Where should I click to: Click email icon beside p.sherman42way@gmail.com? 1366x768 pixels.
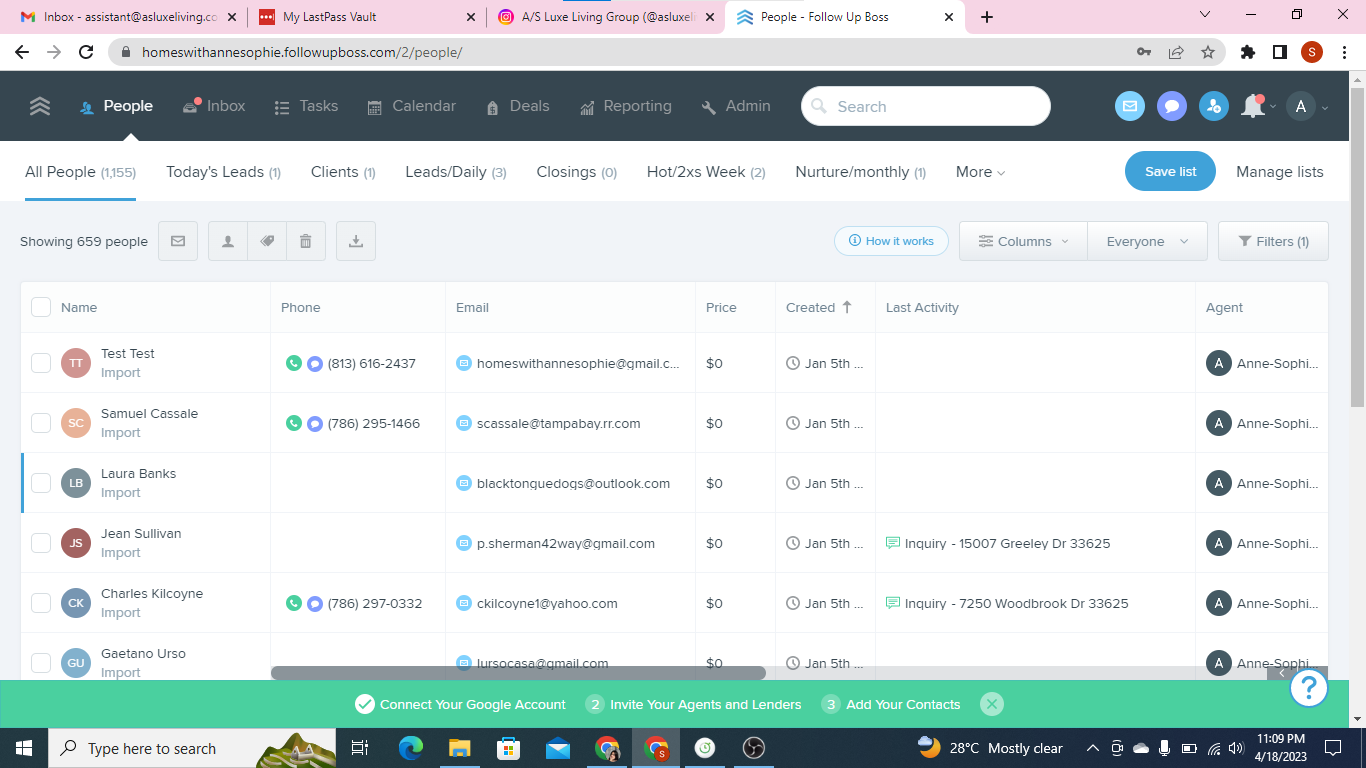point(464,543)
